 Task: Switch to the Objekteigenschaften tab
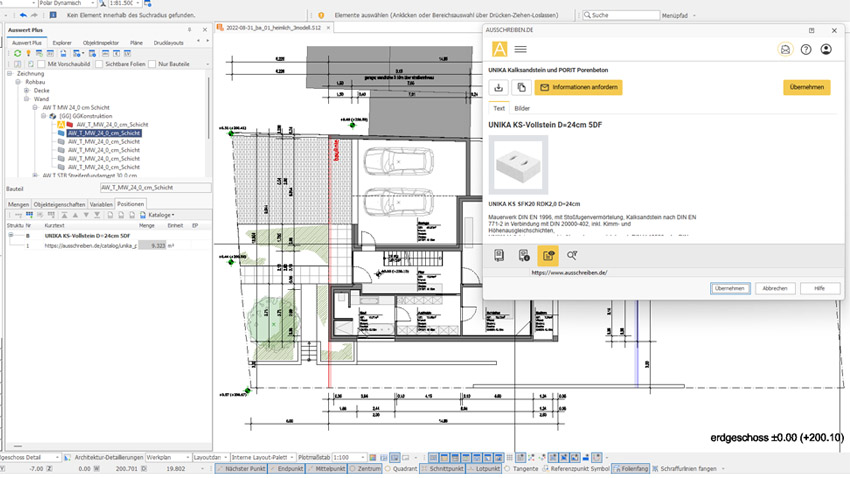click(x=60, y=204)
